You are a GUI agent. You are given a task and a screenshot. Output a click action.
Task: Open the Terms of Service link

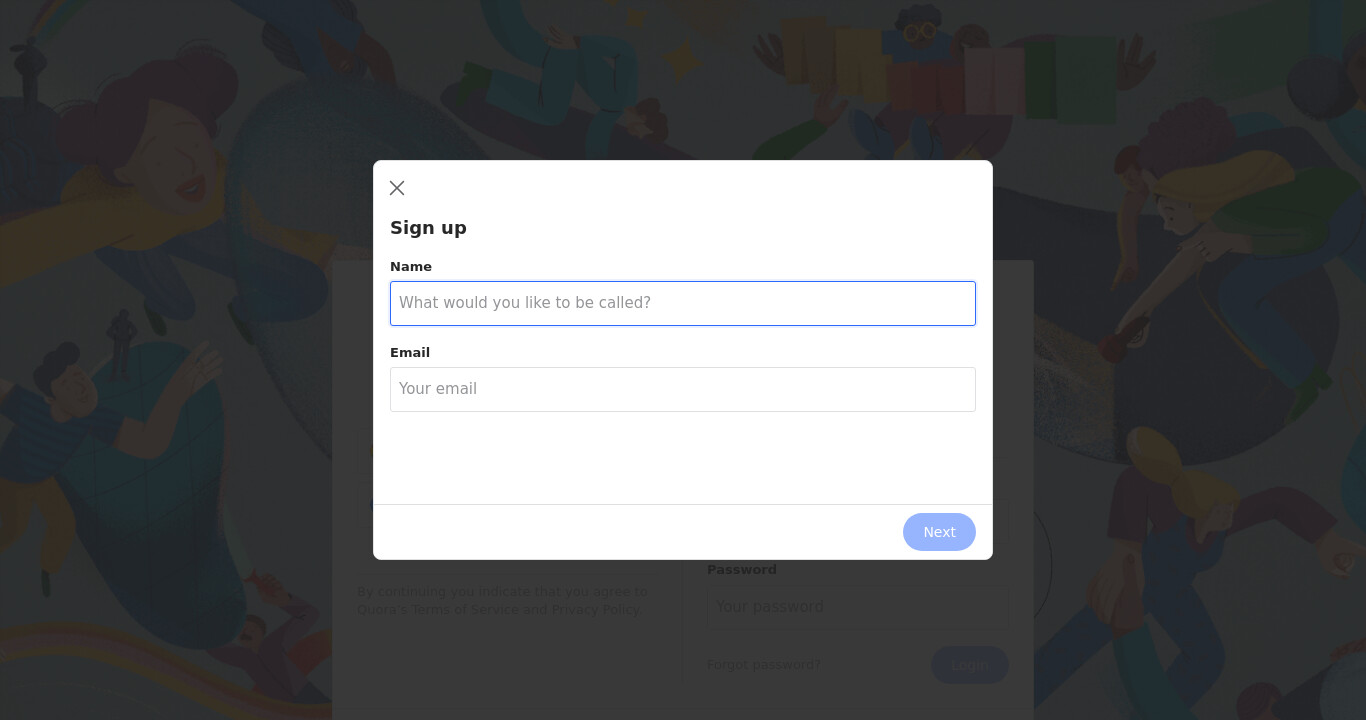[x=465, y=610]
